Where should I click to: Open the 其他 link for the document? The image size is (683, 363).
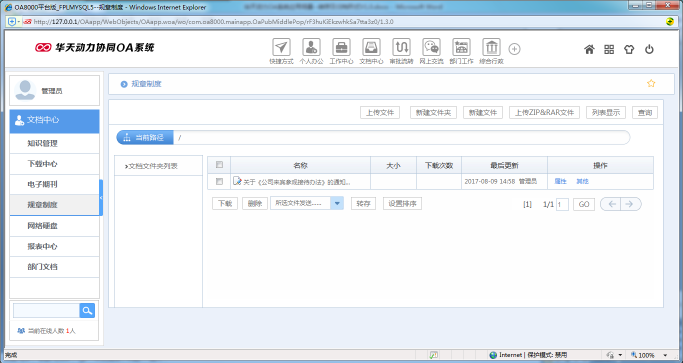582,181
